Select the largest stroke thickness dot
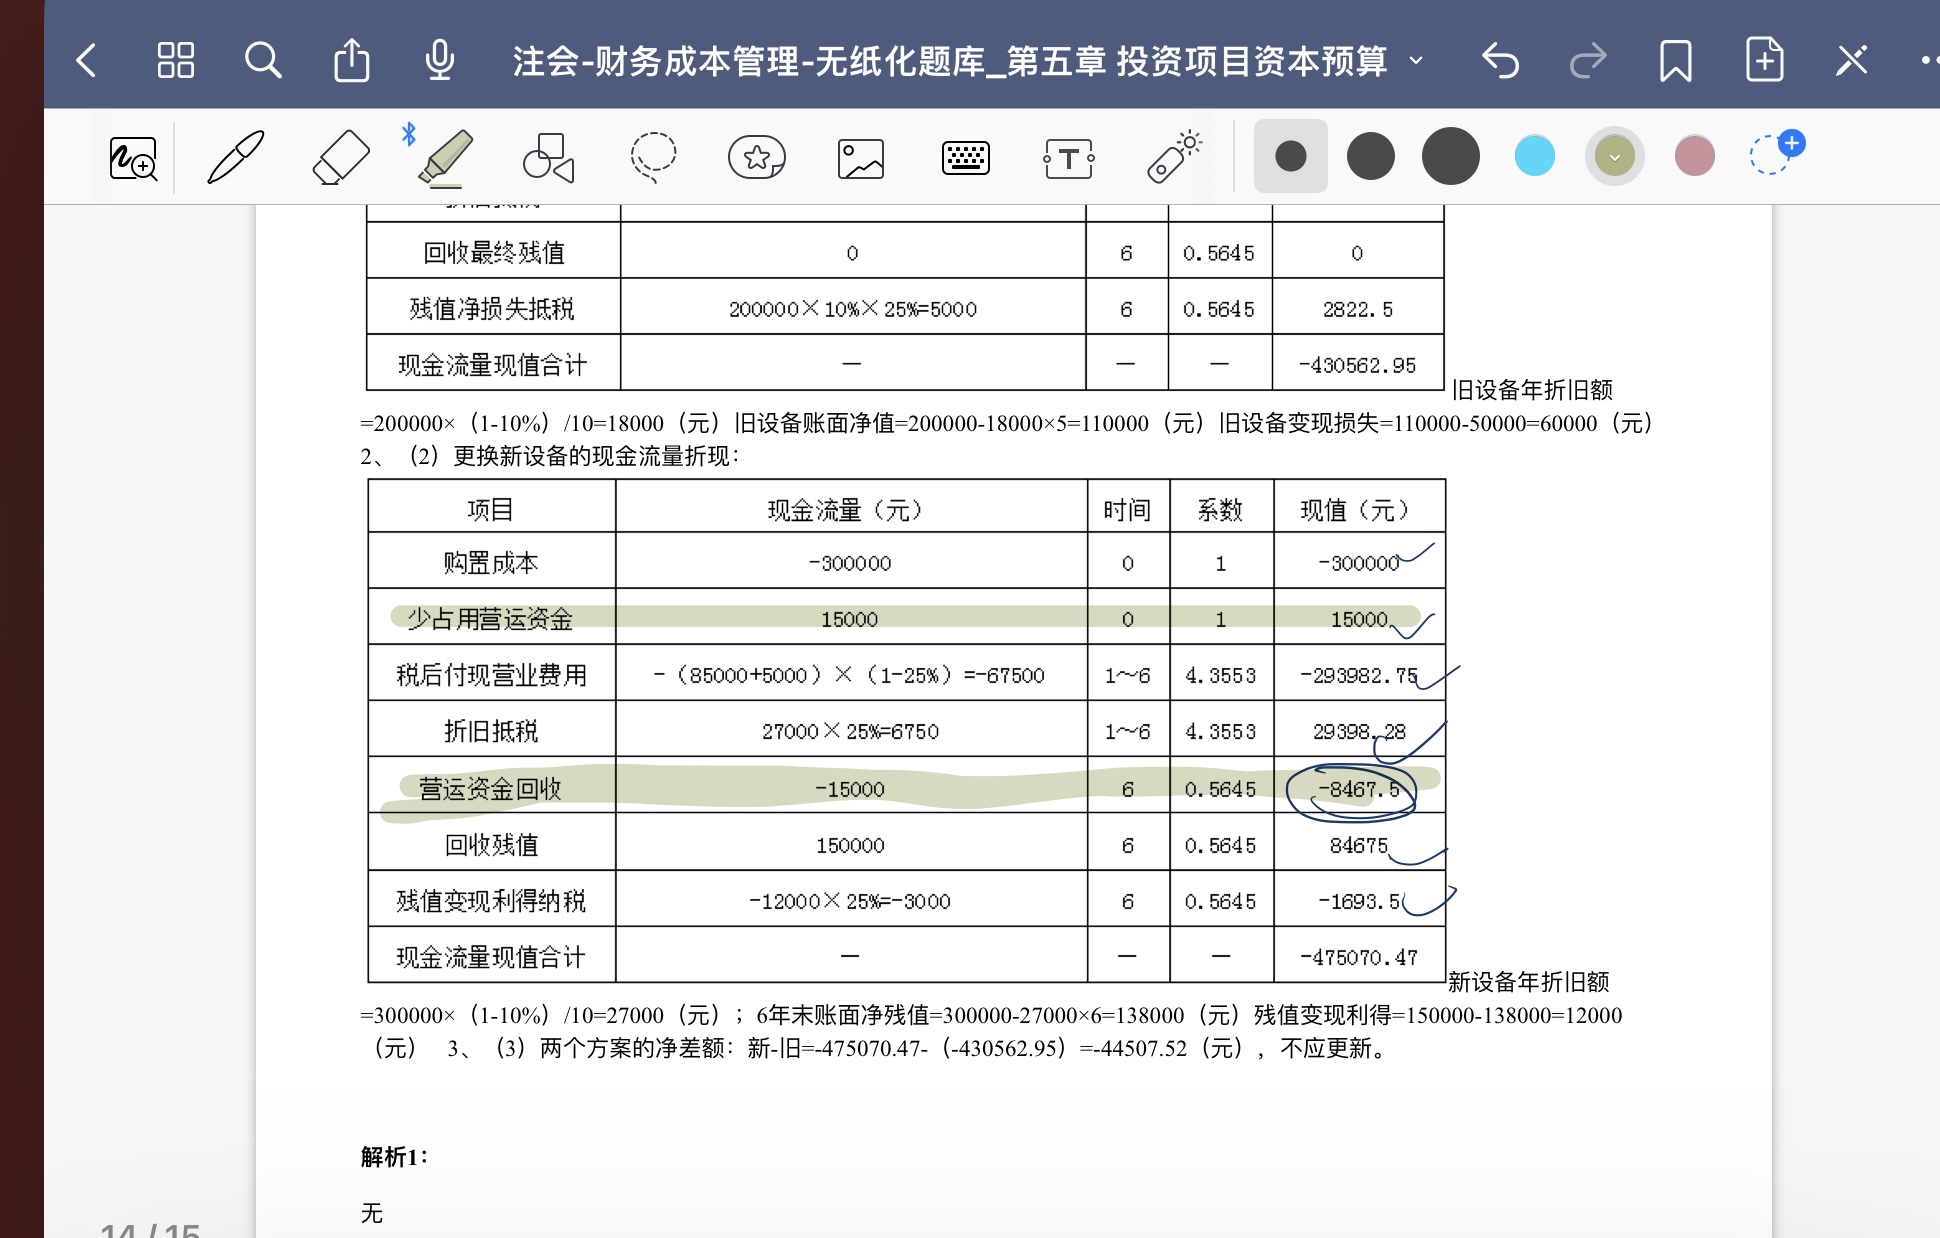Image resolution: width=1940 pixels, height=1238 pixels. [x=1450, y=156]
